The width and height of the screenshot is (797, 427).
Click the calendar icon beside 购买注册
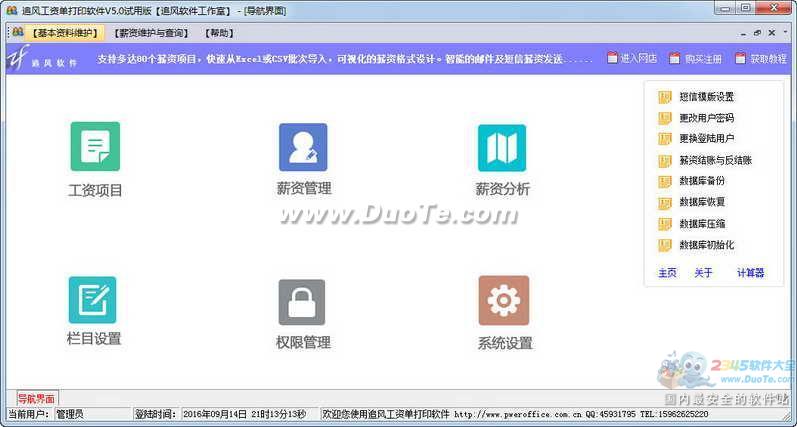point(675,58)
